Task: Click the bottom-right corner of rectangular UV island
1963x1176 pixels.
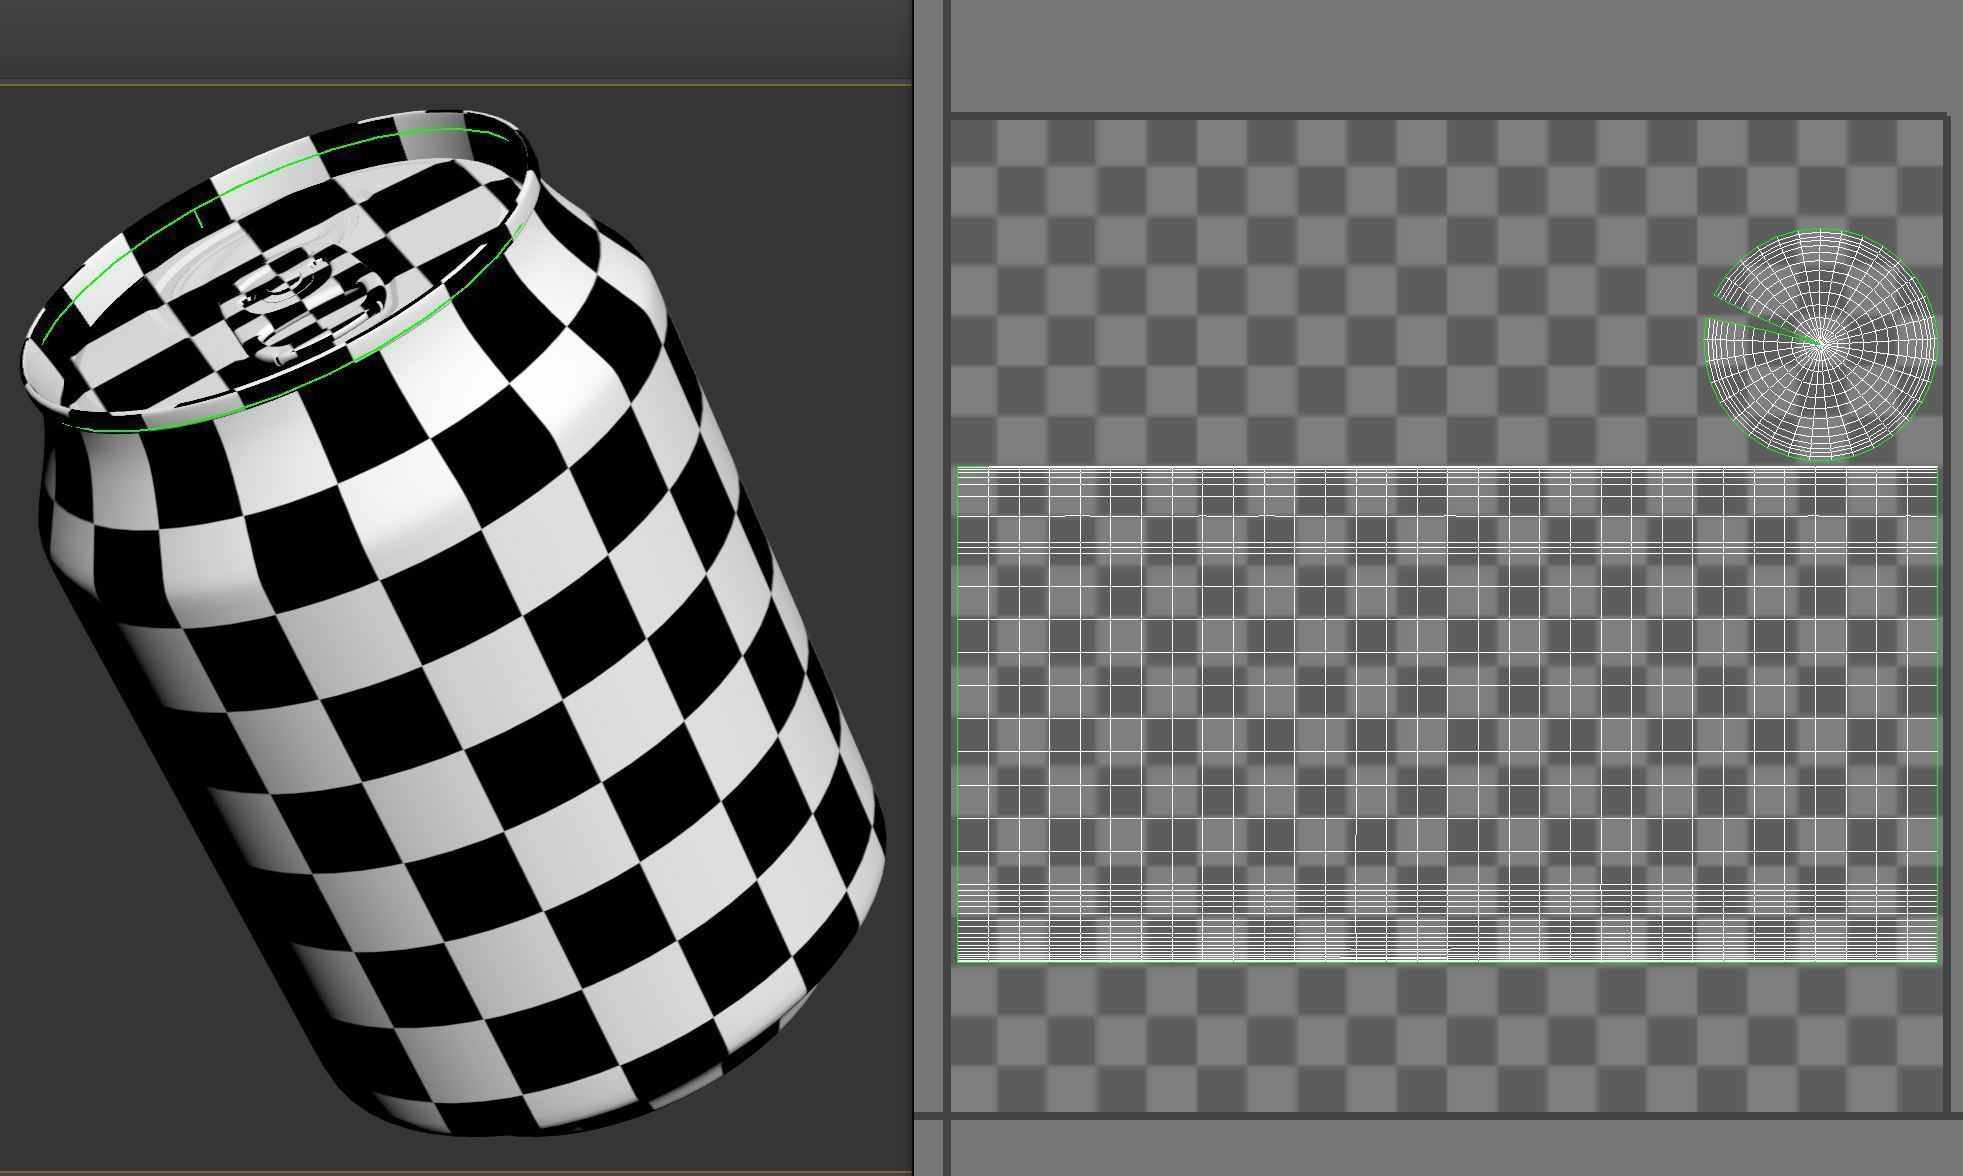Action: (x=1937, y=961)
